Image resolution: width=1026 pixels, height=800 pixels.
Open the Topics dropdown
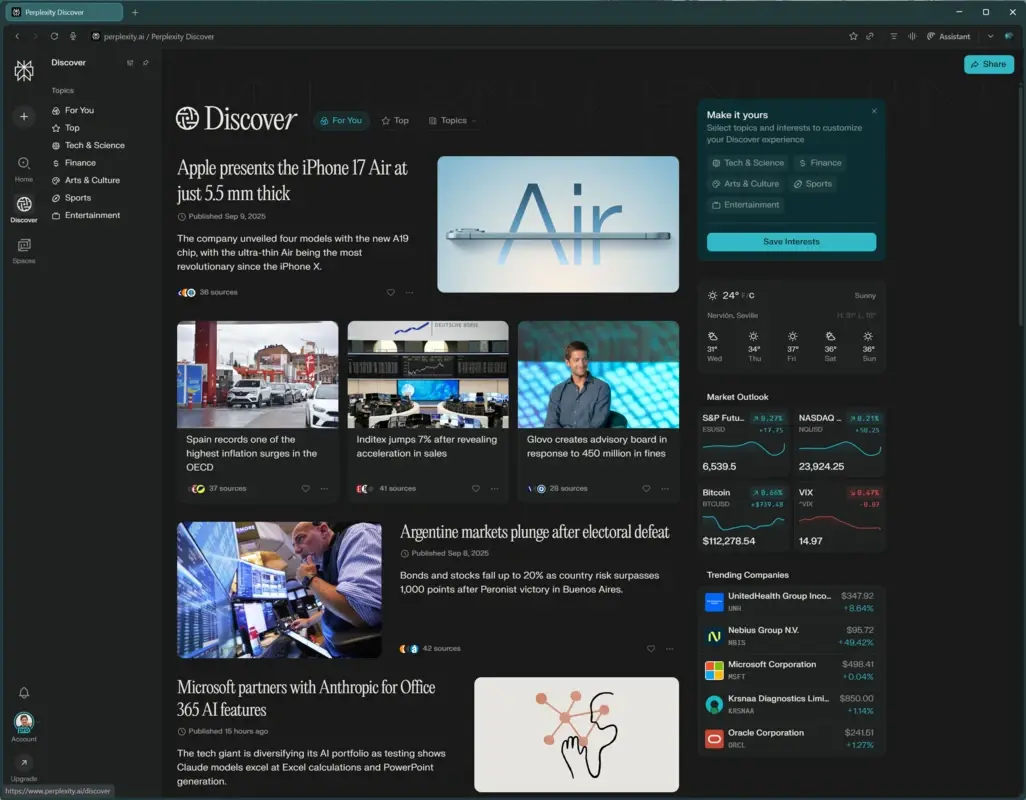click(452, 120)
